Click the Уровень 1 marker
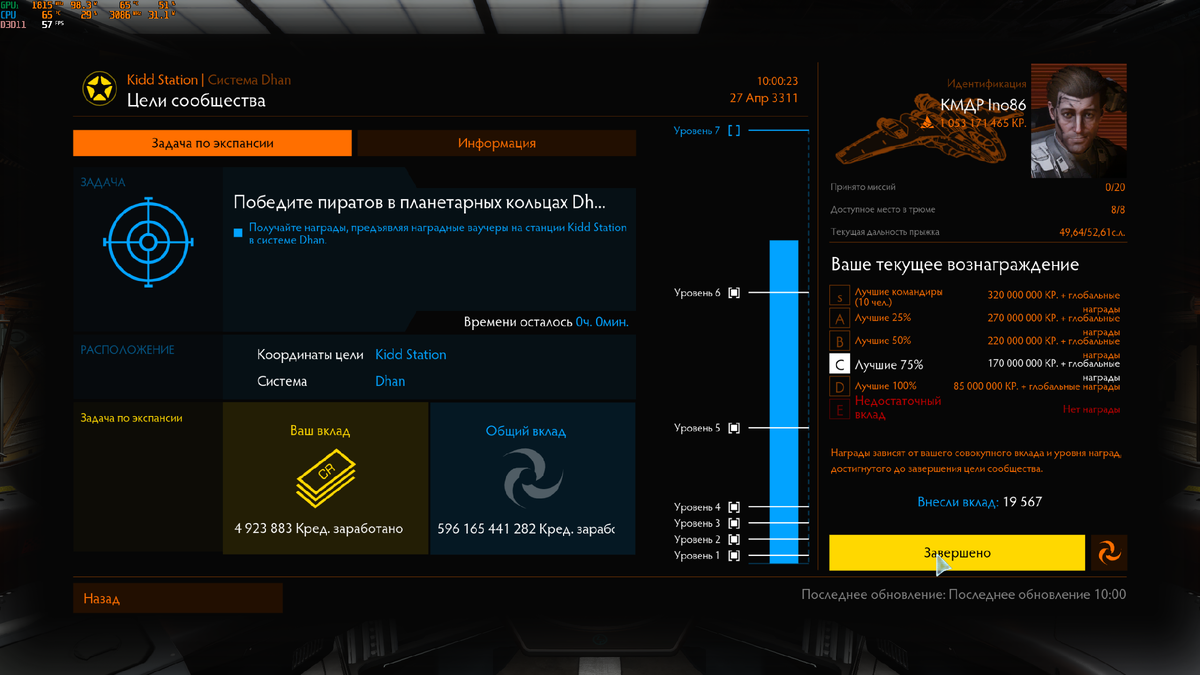The height and width of the screenshot is (675, 1200). pyautogui.click(x=735, y=555)
